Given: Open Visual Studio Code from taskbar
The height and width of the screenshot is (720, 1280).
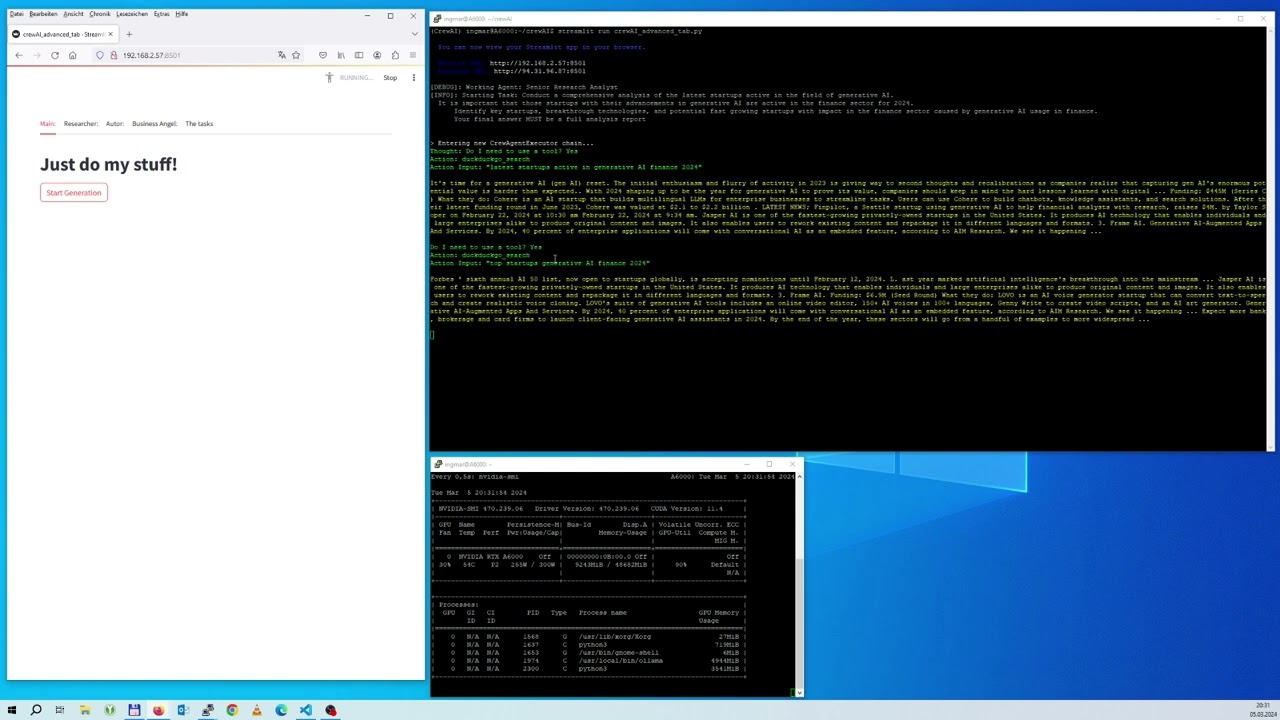Looking at the screenshot, I should (x=305, y=710).
